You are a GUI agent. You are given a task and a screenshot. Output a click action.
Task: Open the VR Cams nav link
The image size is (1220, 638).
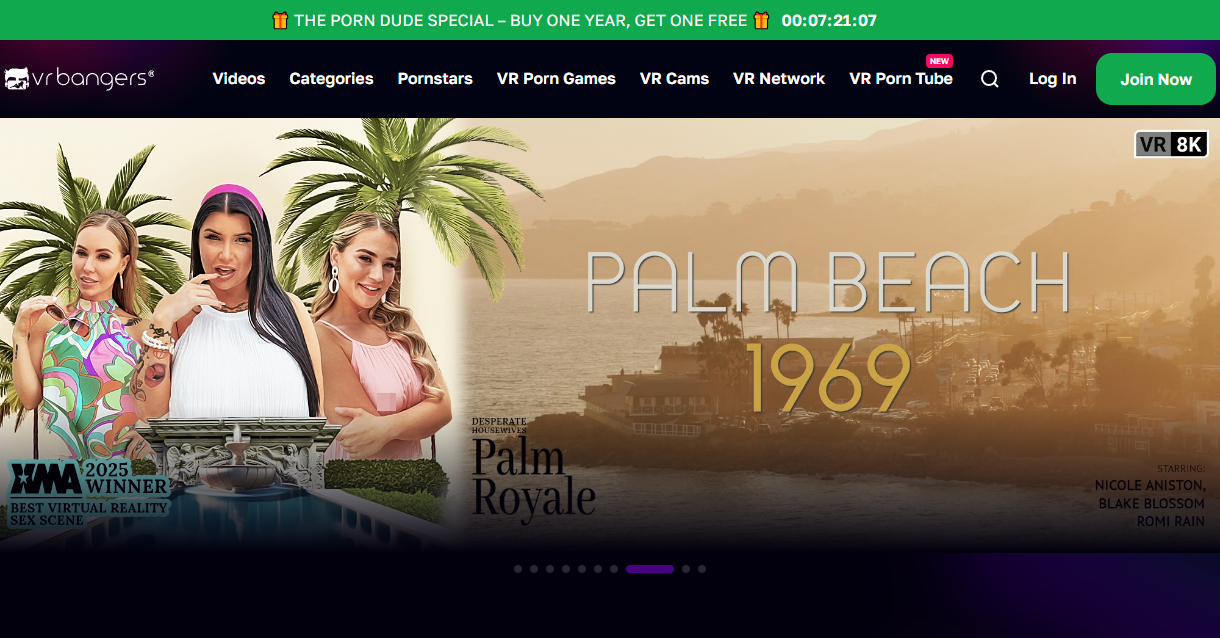coord(674,79)
